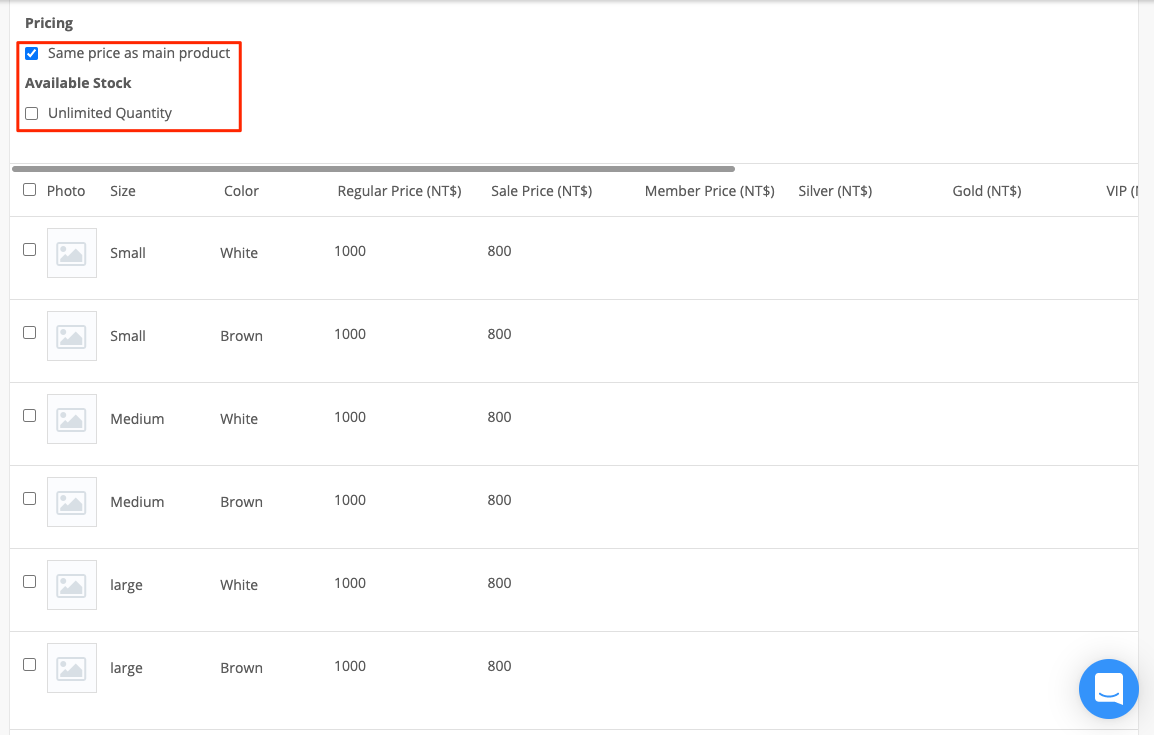This screenshot has width=1154, height=735.
Task: Click the photo placeholder for Medium Brown variant
Action: [71, 502]
